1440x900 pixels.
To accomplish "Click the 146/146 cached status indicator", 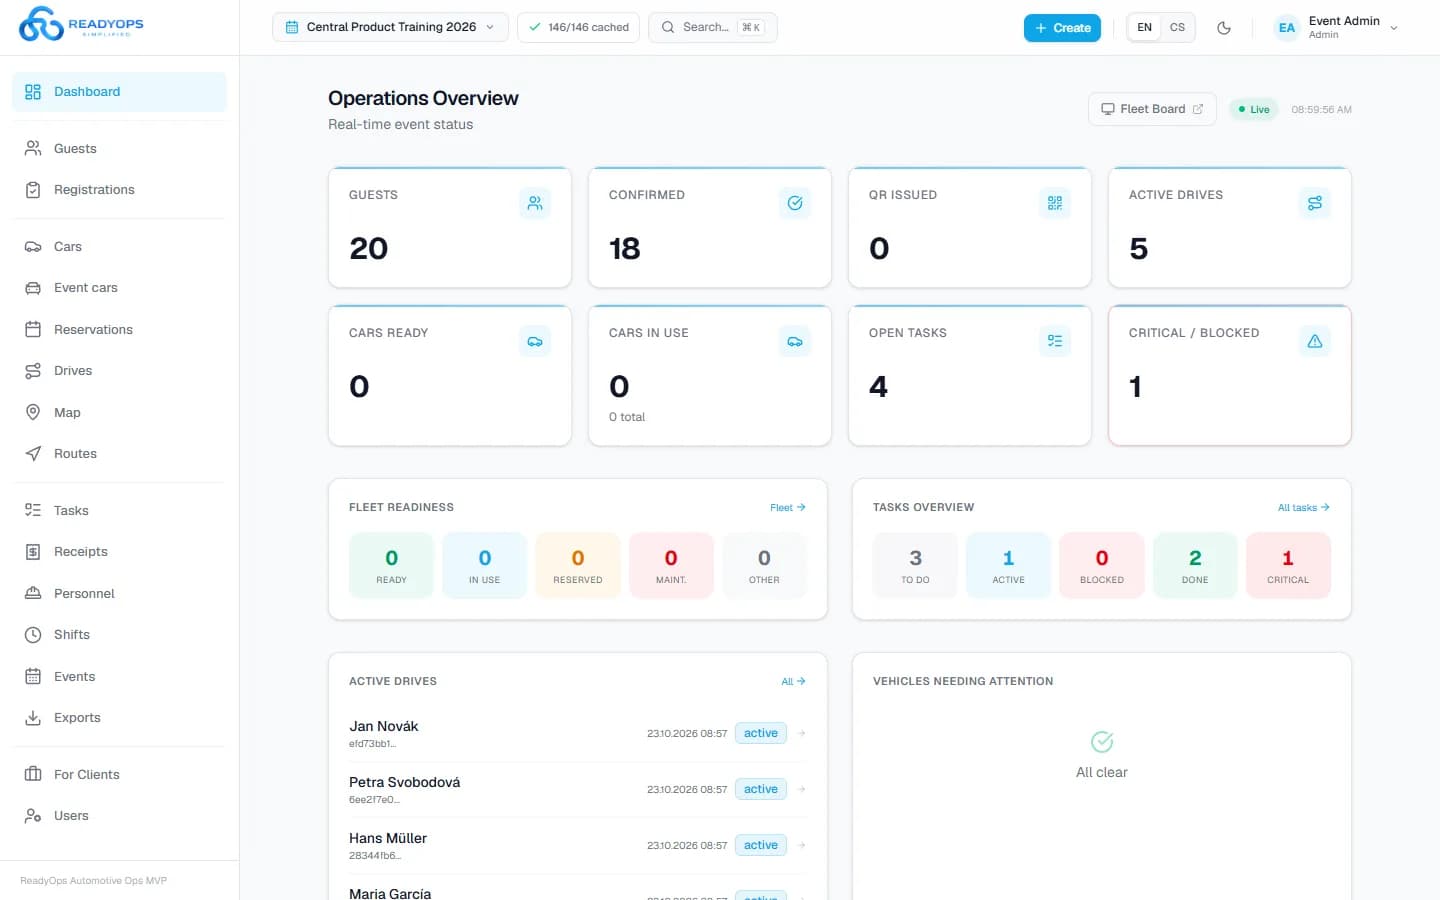I will 579,27.
